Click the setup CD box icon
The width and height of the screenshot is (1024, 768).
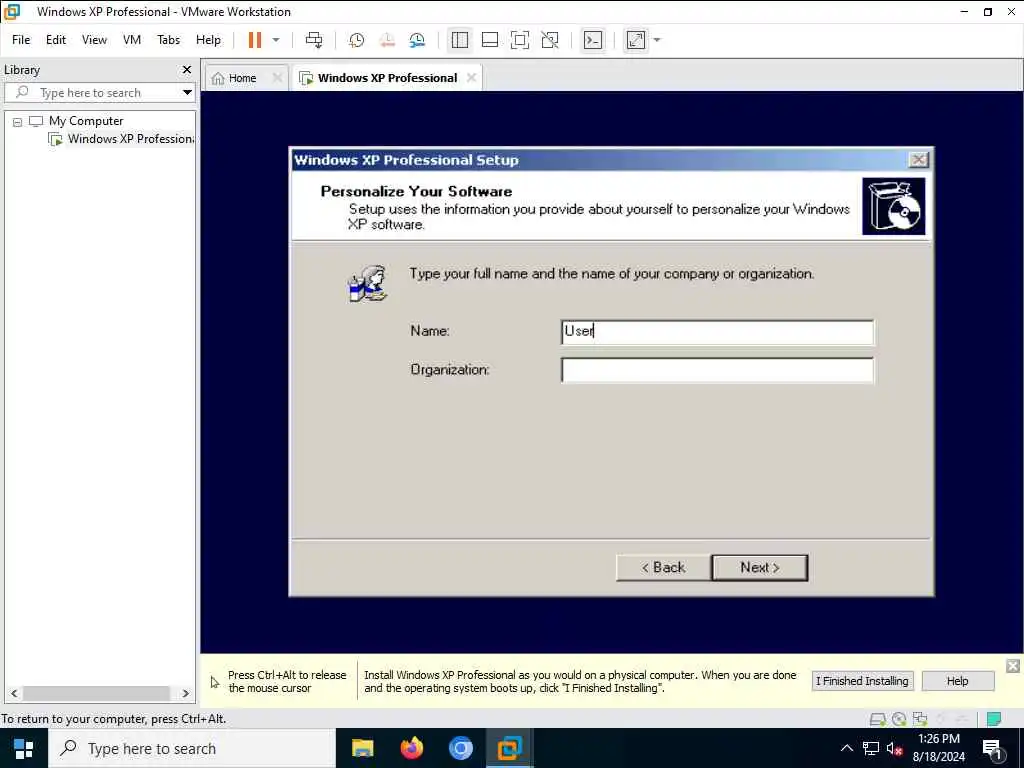click(x=893, y=206)
